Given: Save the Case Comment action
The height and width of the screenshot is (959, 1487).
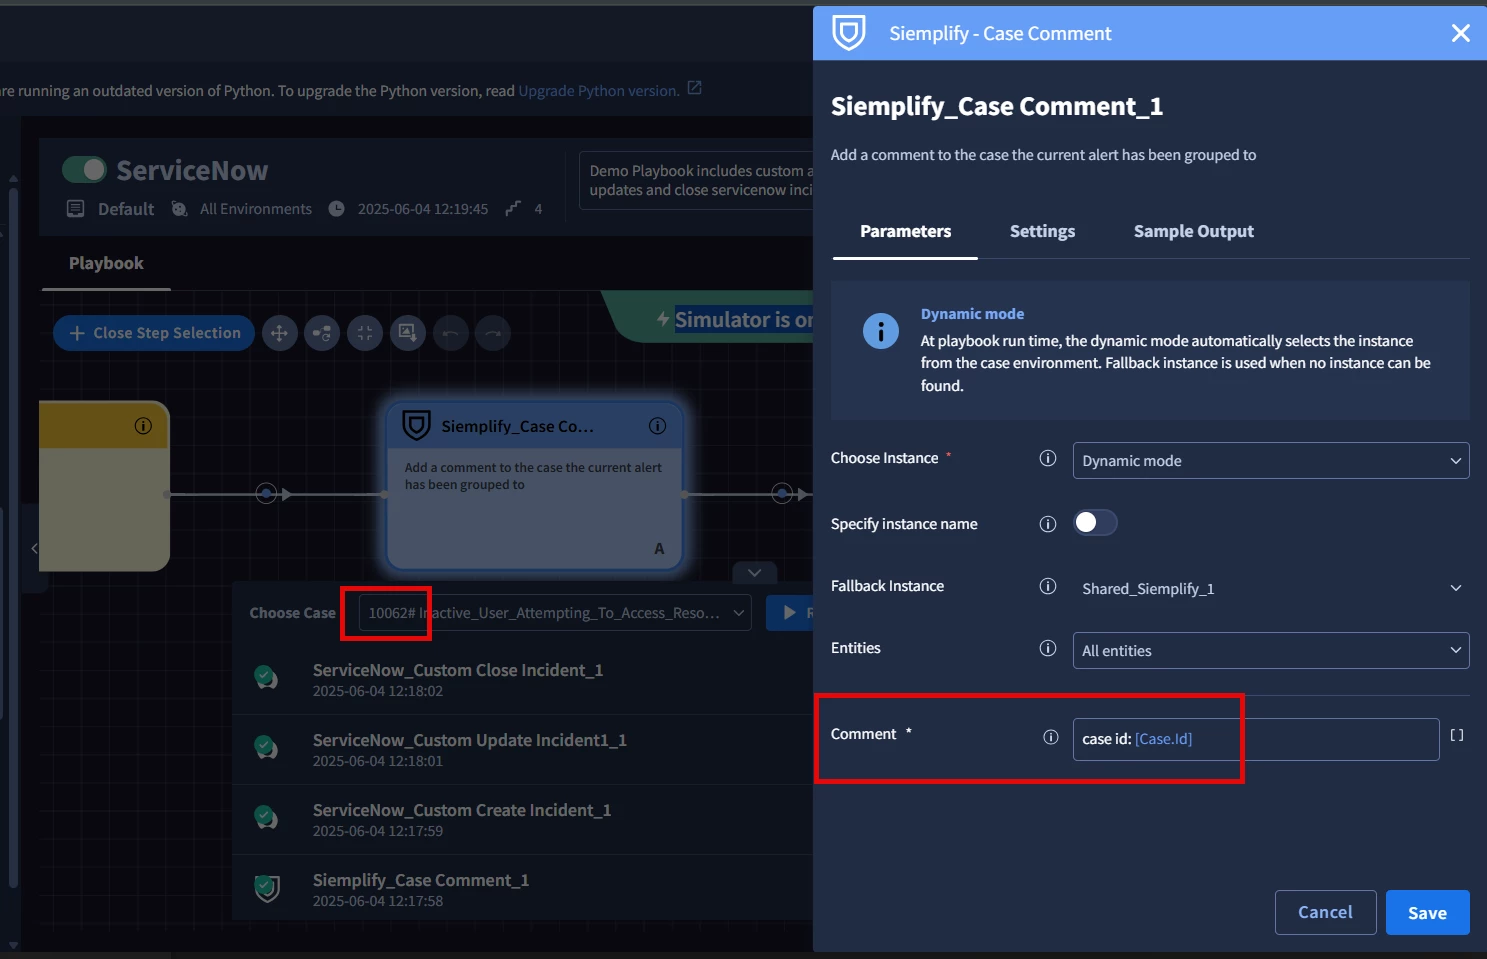Looking at the screenshot, I should [1427, 912].
